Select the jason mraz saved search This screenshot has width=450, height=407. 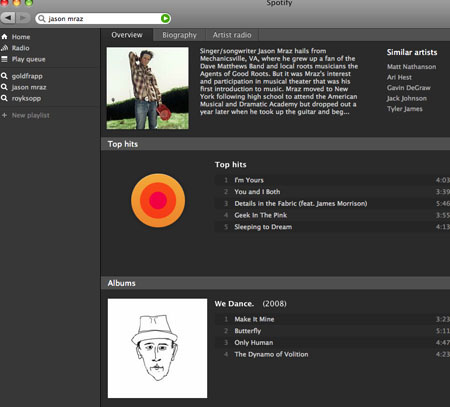point(29,87)
